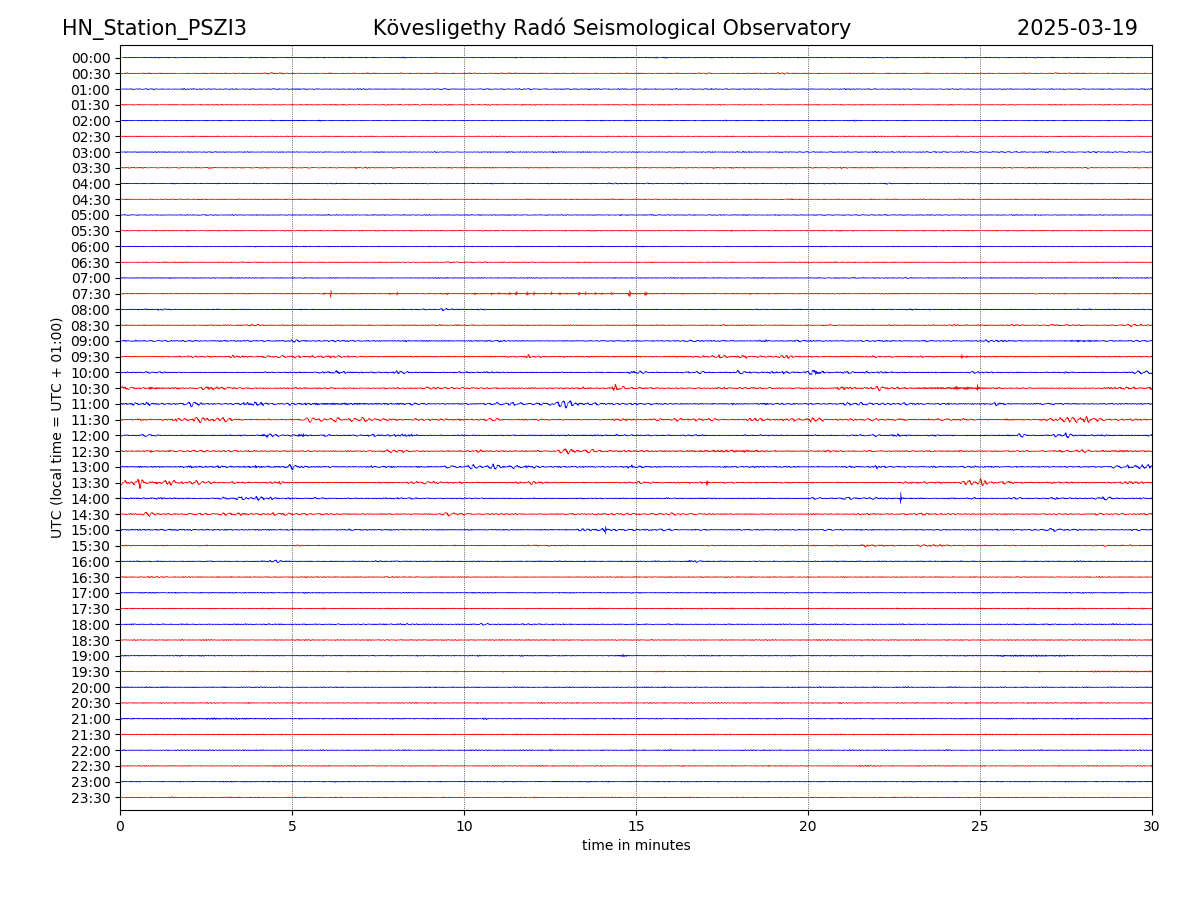This screenshot has width=1200, height=900.
Task: Select the 10:30 row label
Action: click(x=90, y=389)
